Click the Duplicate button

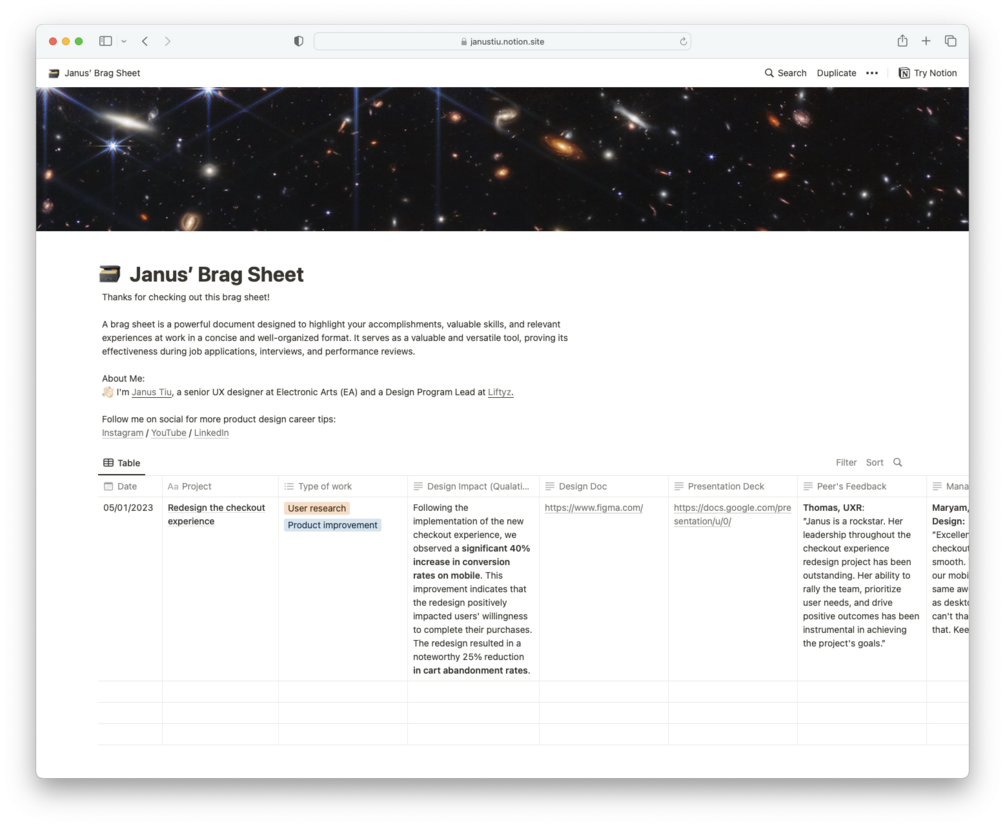836,73
